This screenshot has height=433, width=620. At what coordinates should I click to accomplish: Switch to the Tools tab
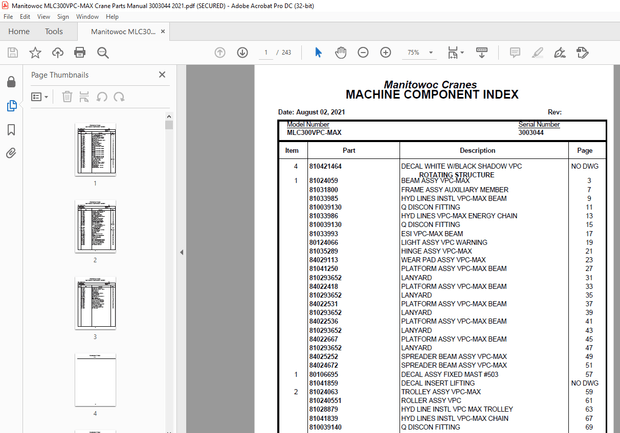53,31
